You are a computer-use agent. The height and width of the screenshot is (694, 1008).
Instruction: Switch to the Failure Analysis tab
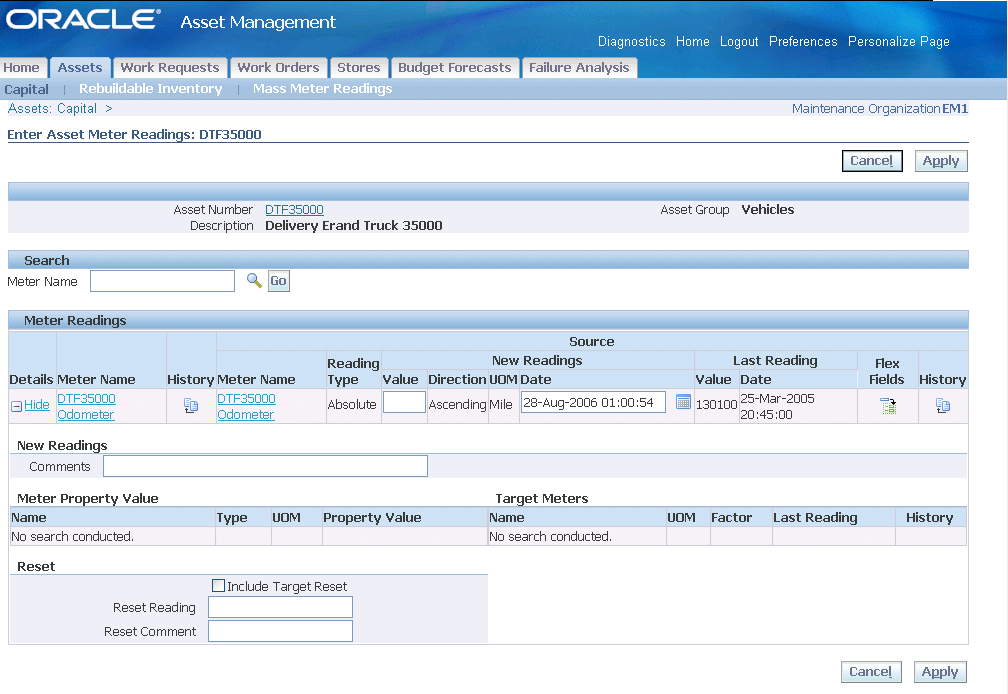[579, 67]
